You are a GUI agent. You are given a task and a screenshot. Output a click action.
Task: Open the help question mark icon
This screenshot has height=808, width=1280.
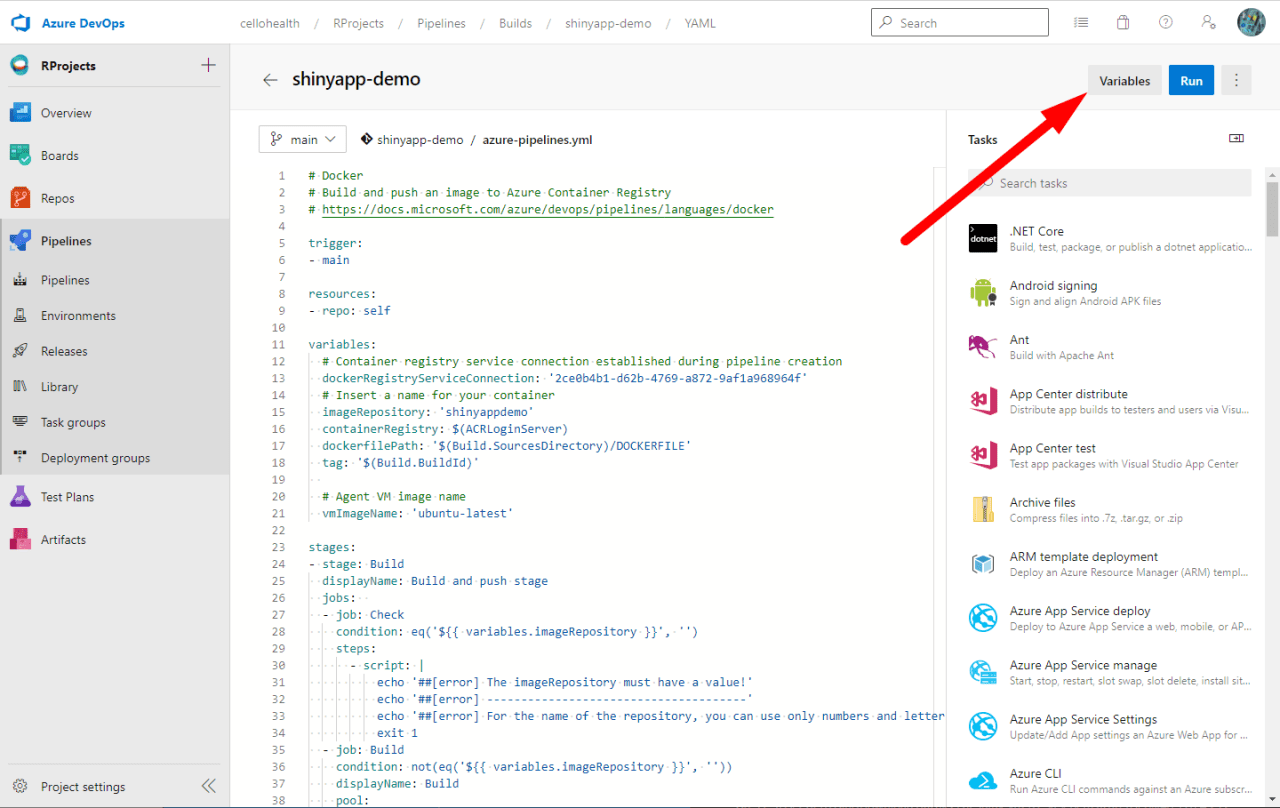coord(1165,21)
